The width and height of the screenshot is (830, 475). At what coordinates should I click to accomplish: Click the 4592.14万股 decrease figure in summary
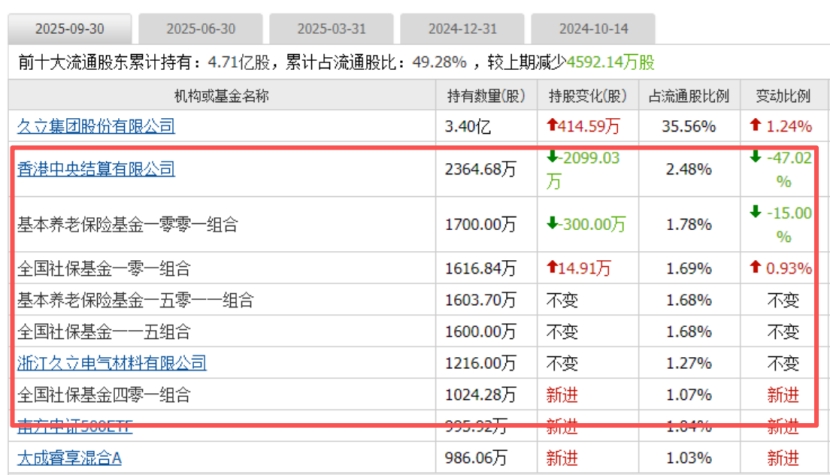tap(611, 62)
